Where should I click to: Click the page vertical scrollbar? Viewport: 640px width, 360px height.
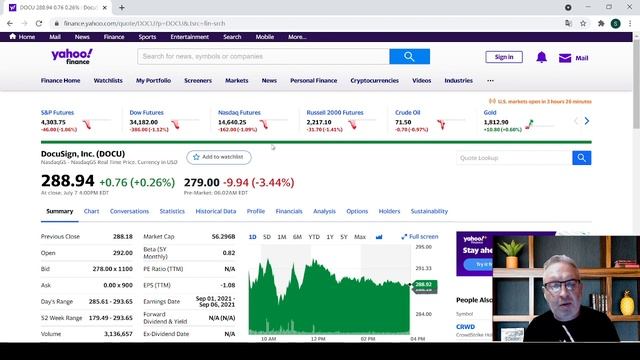[636, 84]
